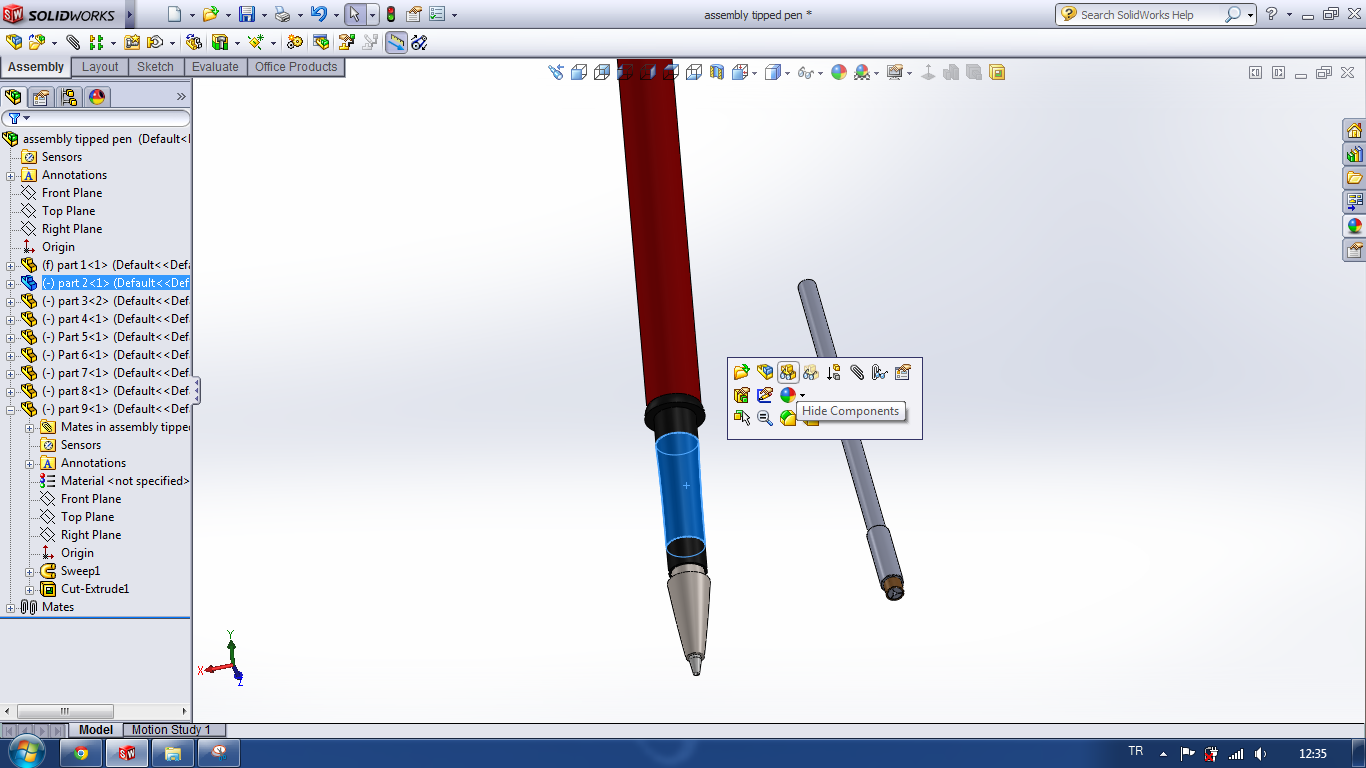Viewport: 1366px width, 768px height.
Task: Open the File Explorer folder icon in task pane
Action: 1354,178
